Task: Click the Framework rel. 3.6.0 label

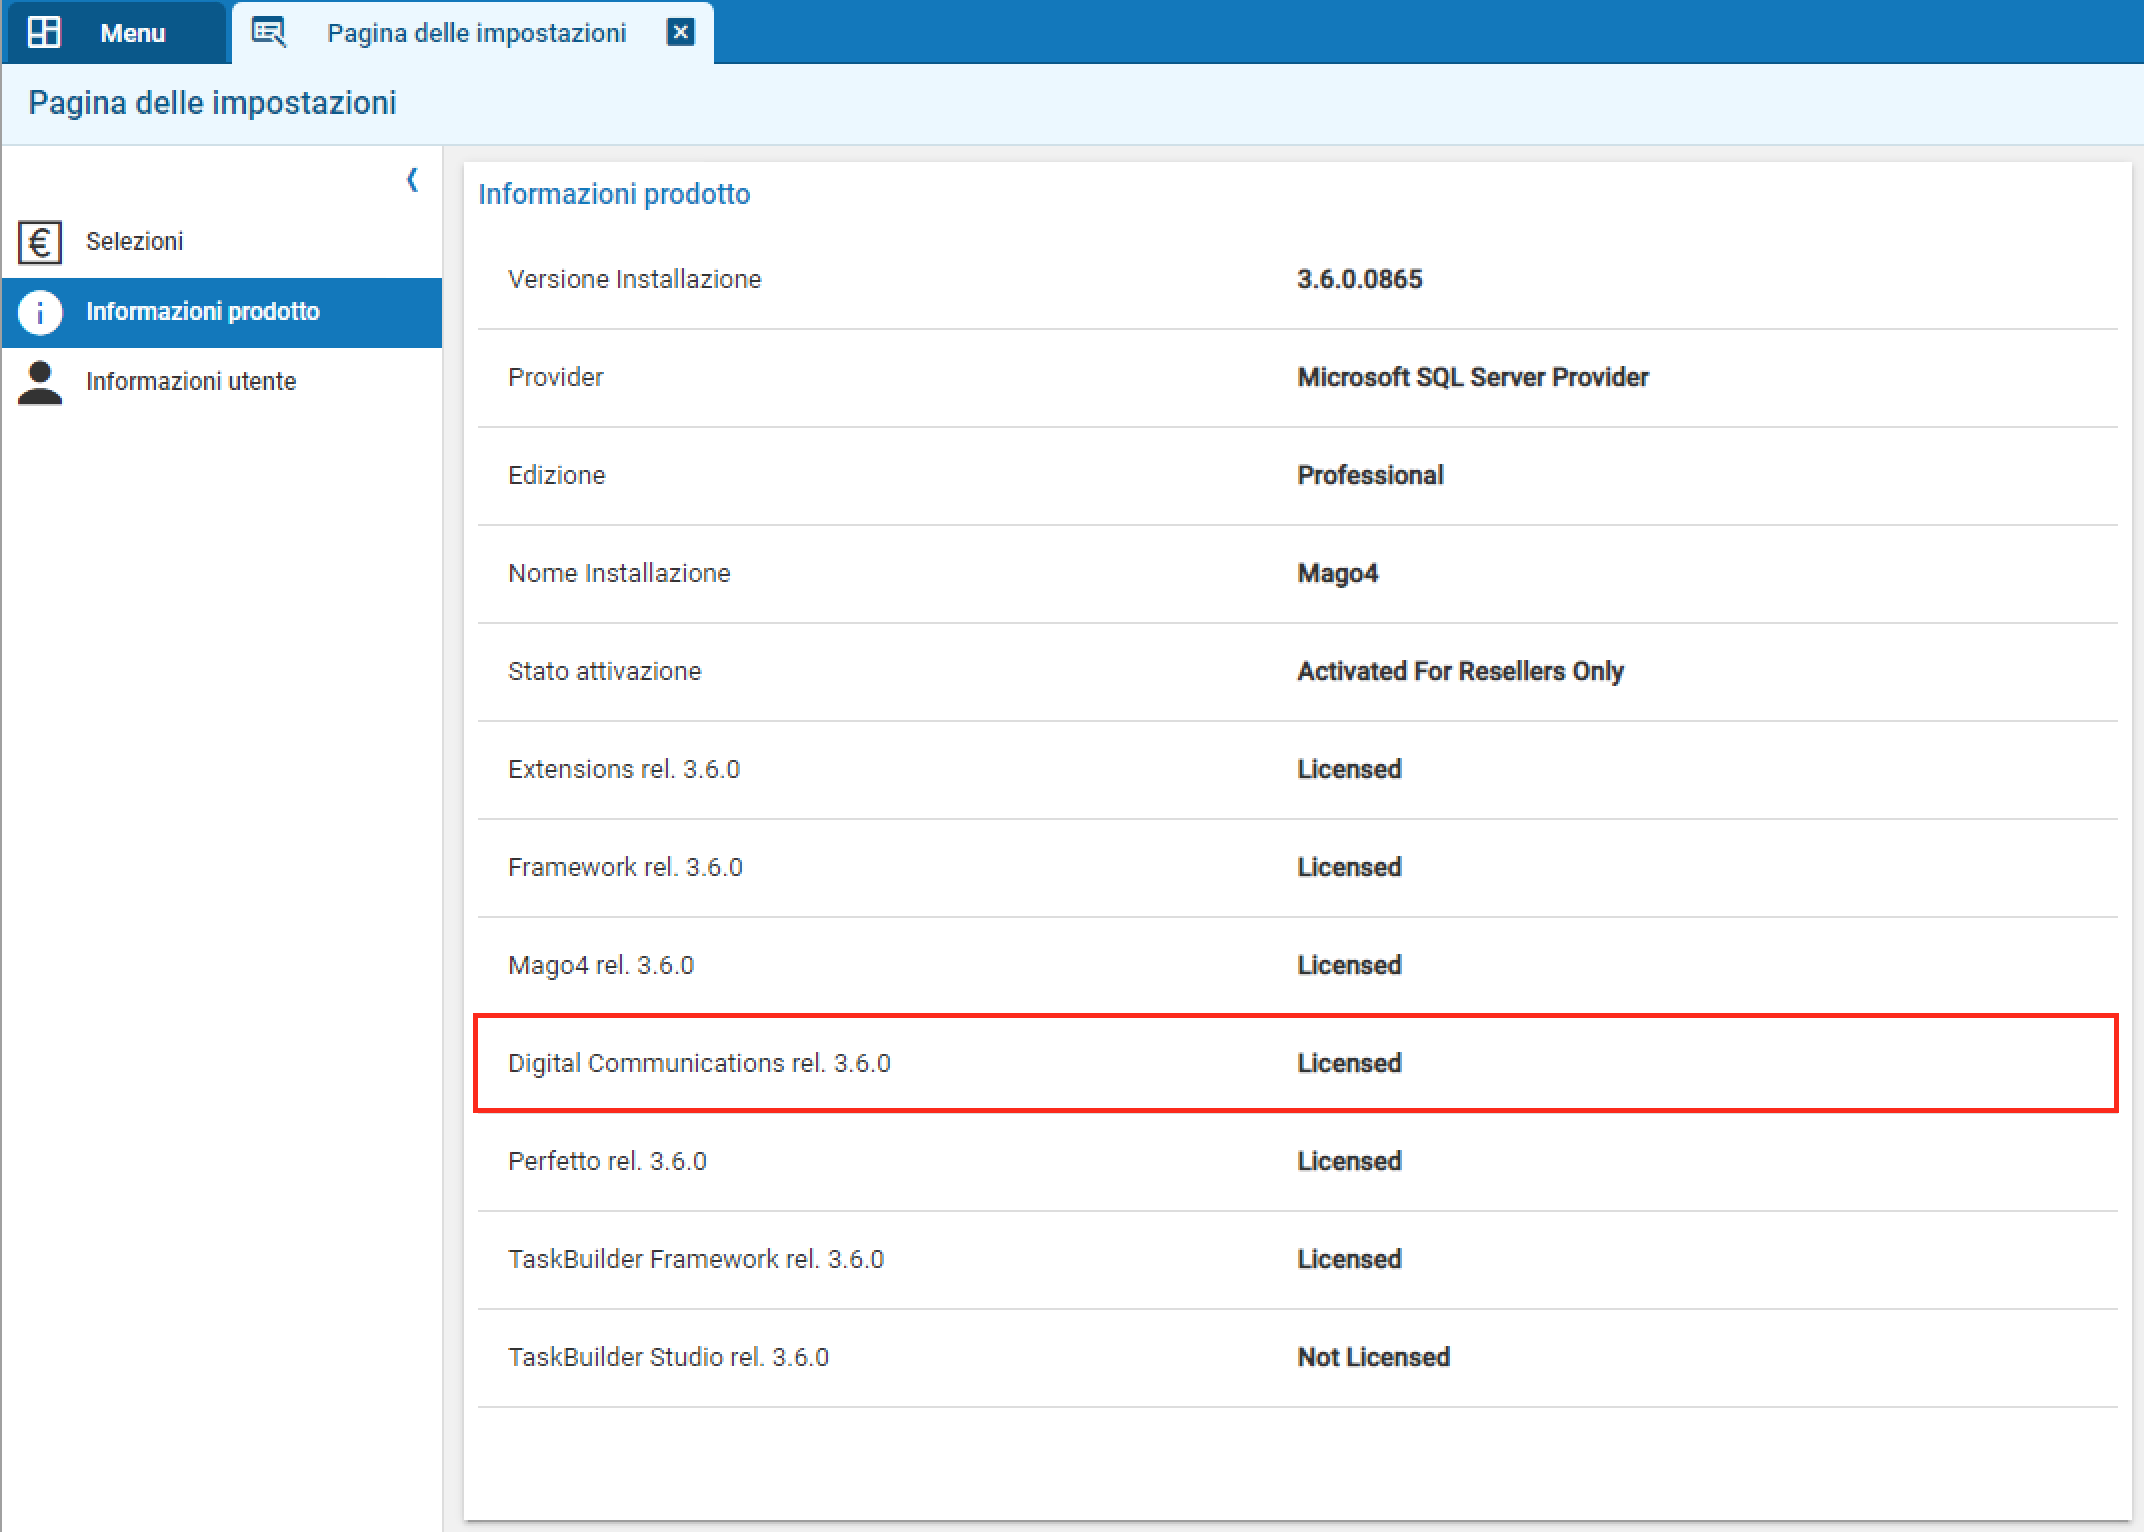Action: coord(626,867)
